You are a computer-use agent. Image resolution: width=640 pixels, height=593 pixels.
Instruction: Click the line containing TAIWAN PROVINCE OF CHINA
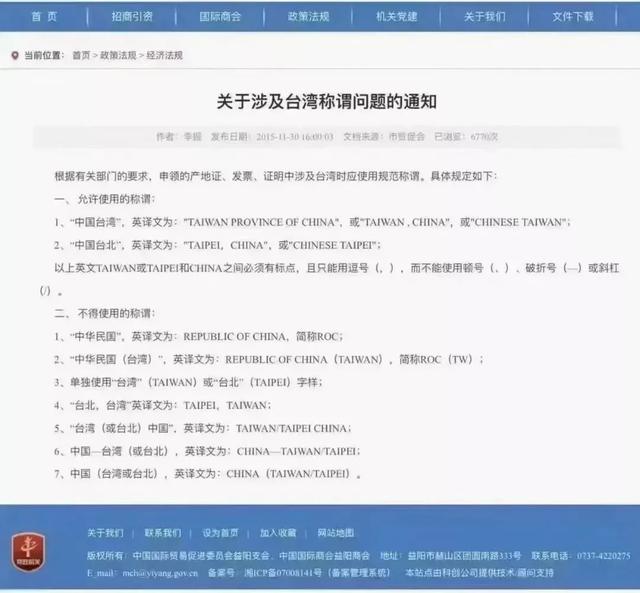(312, 222)
